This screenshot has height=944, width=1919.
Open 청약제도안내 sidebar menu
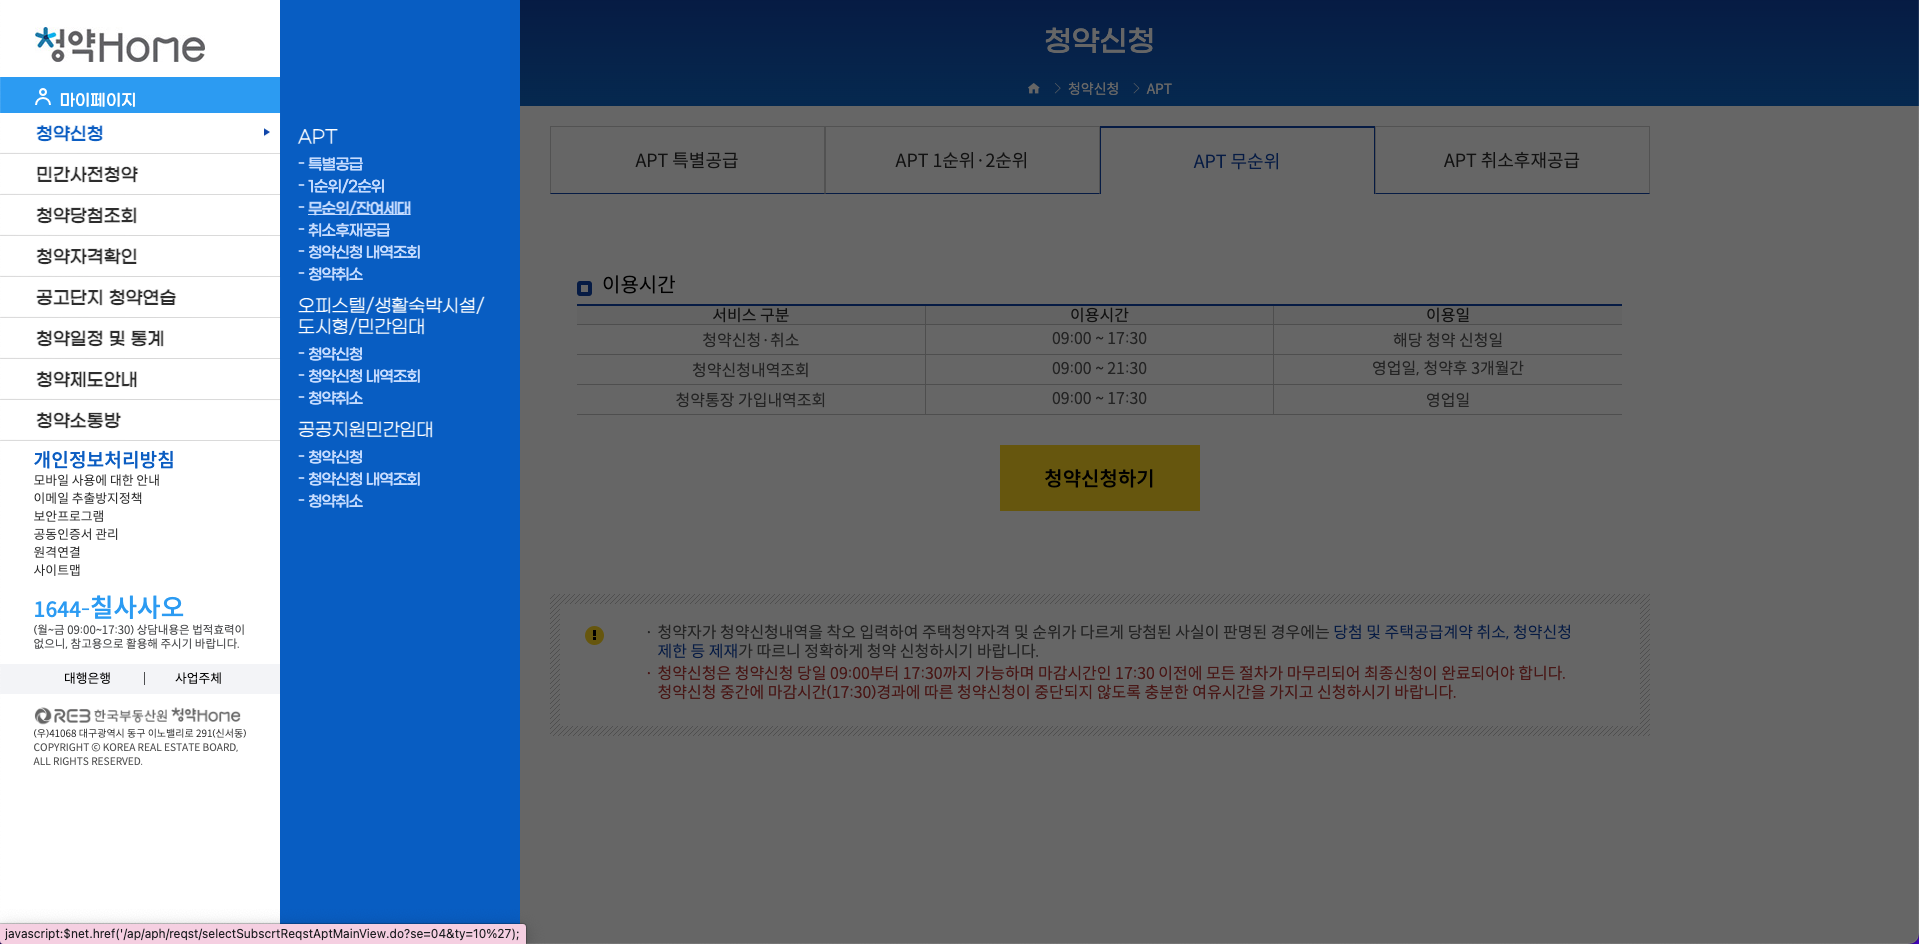click(140, 379)
